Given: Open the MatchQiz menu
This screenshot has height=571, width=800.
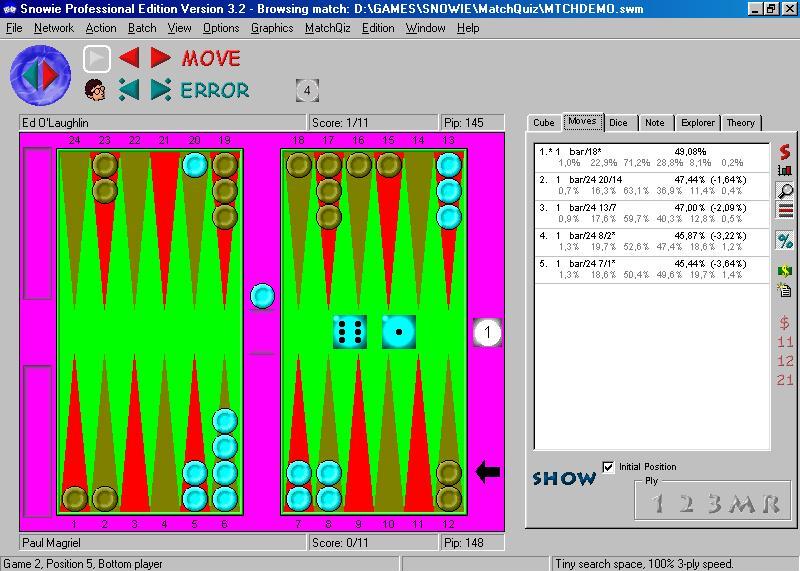Looking at the screenshot, I should point(327,28).
